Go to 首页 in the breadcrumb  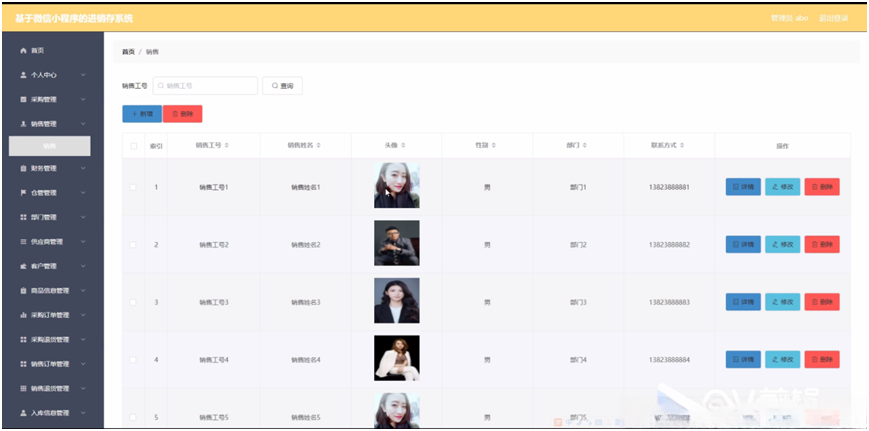128,52
